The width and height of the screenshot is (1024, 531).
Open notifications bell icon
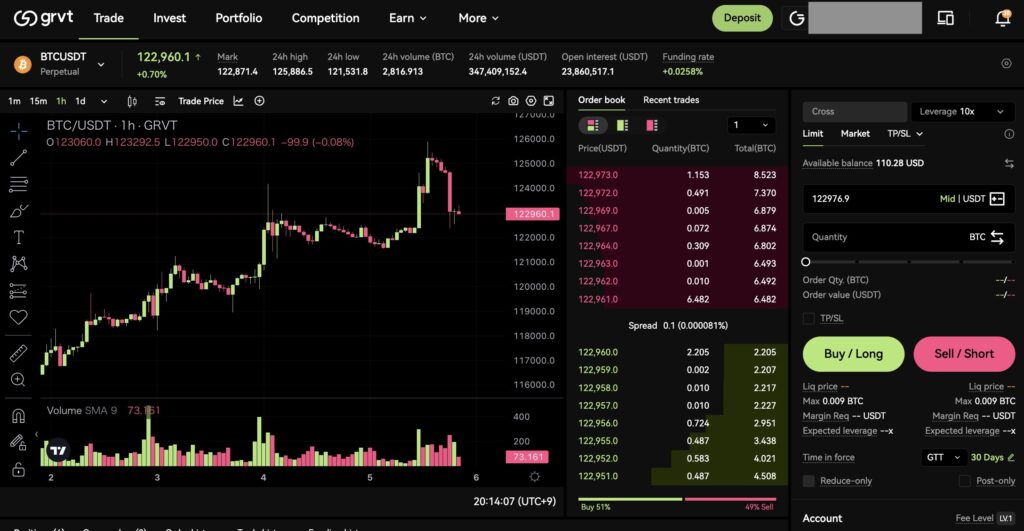pos(1002,18)
